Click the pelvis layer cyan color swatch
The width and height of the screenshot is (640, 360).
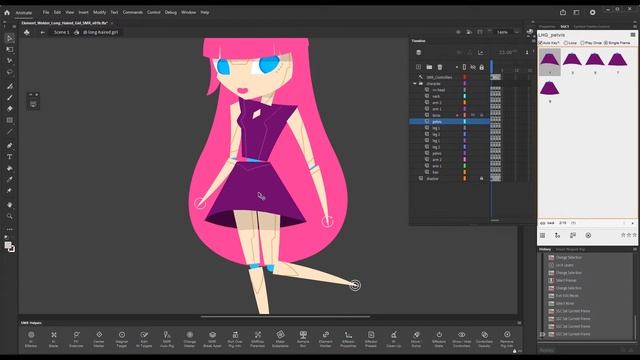[x=464, y=122]
